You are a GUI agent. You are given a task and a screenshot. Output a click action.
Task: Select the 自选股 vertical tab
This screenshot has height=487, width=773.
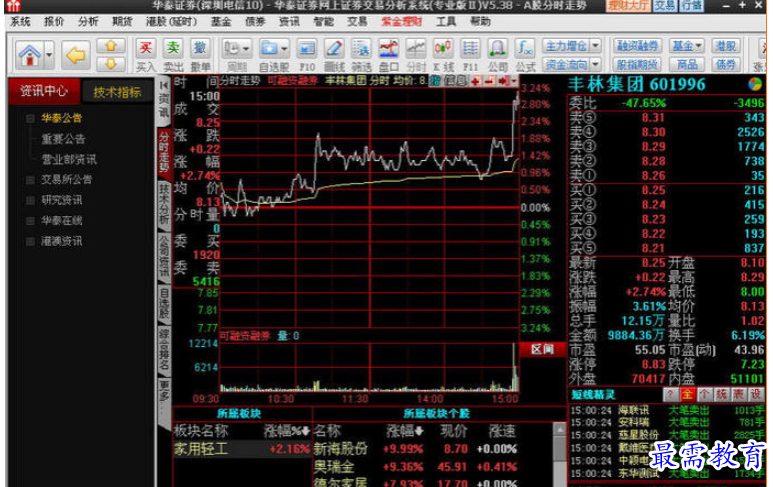coord(164,304)
